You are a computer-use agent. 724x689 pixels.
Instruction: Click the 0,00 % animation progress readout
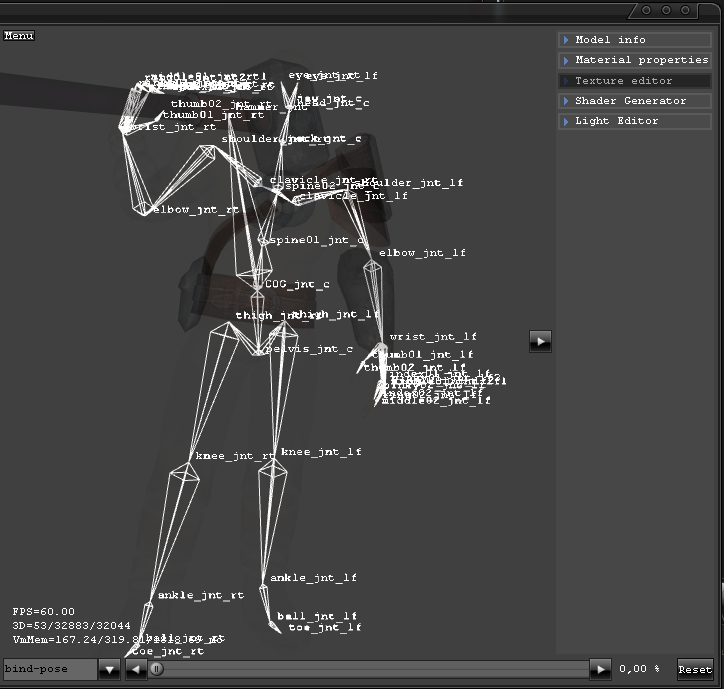(640, 670)
